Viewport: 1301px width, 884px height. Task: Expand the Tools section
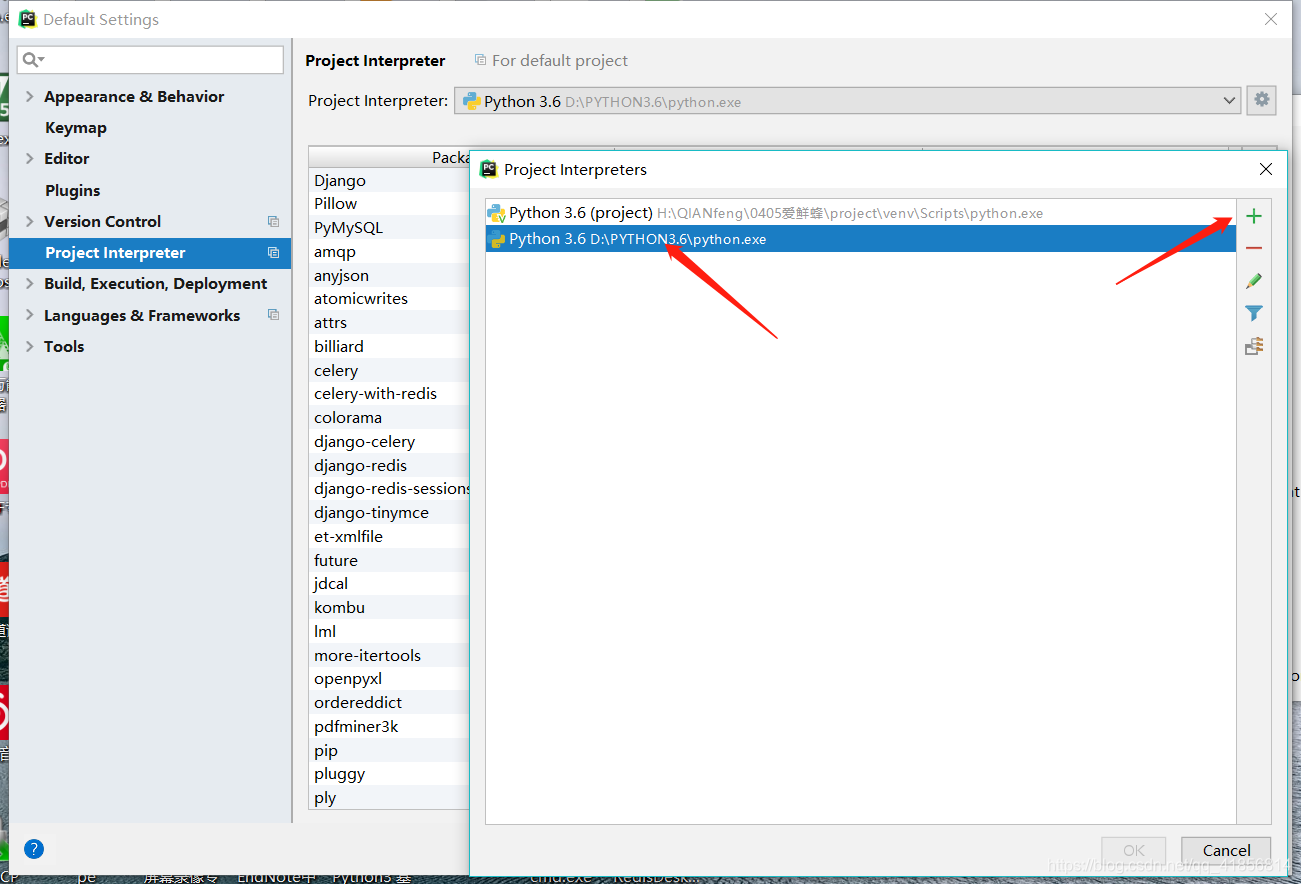click(30, 346)
